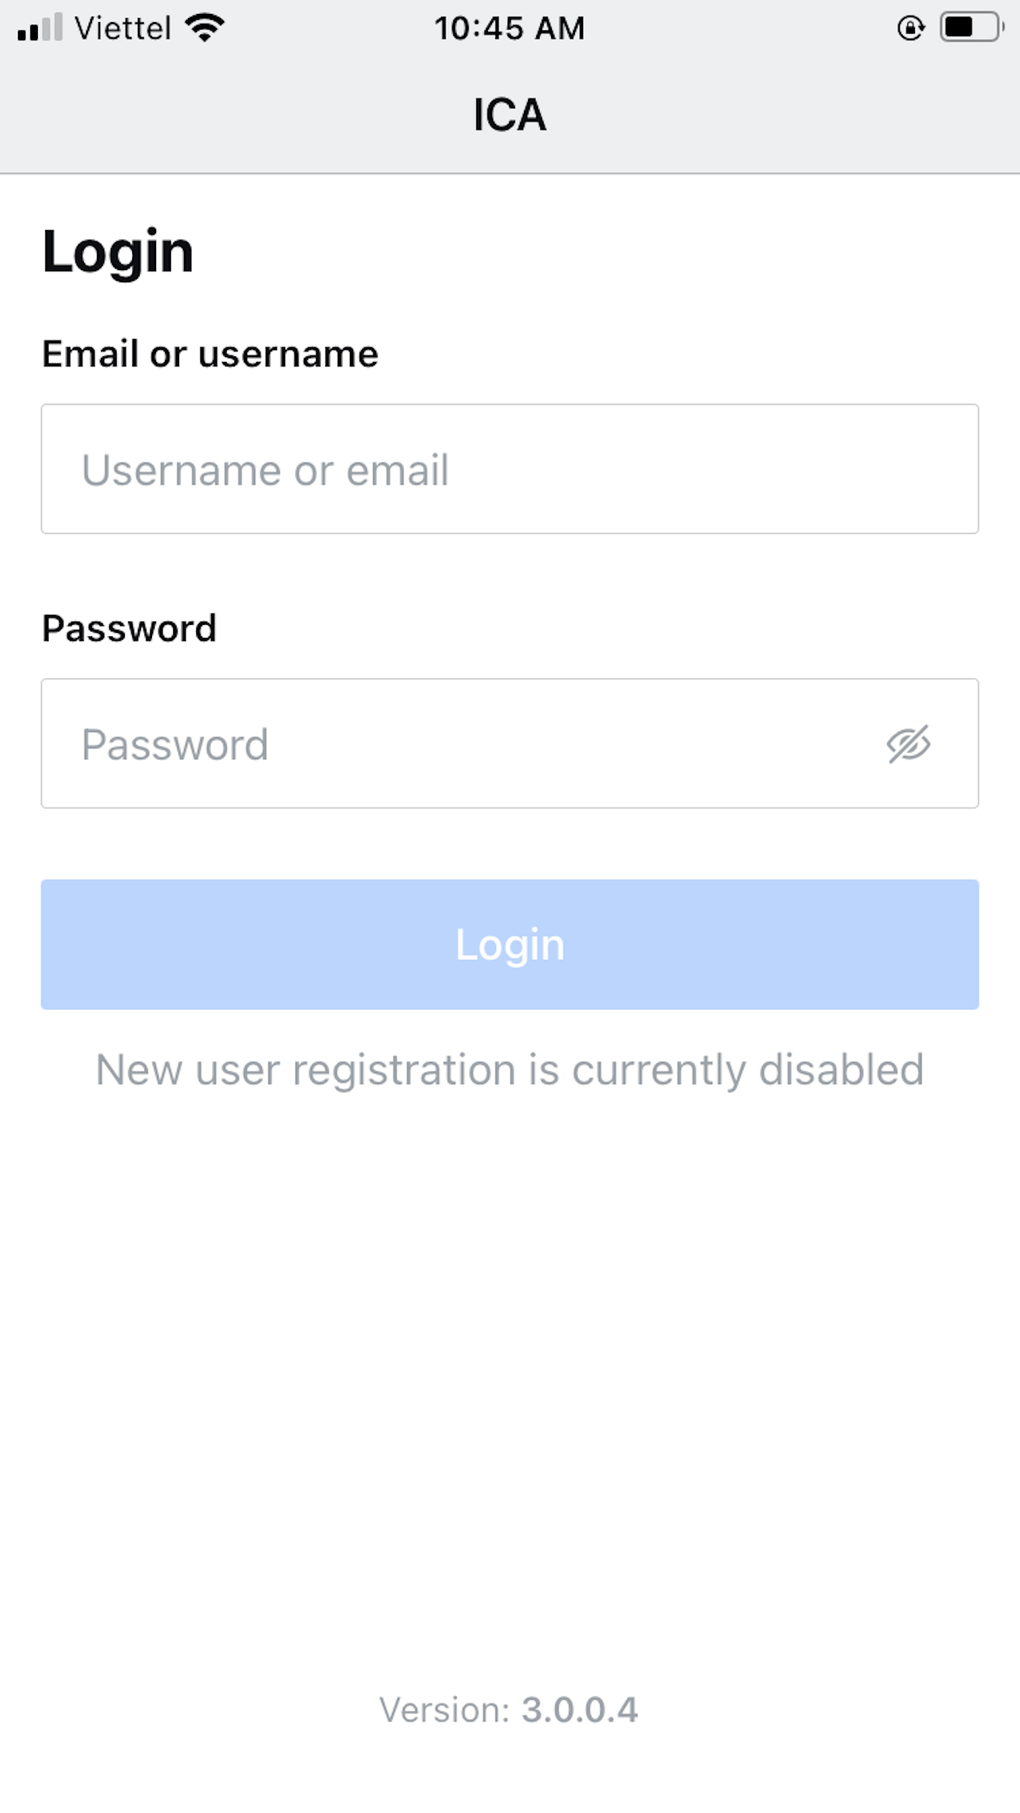The width and height of the screenshot is (1020, 1813).
Task: Click the Viettel carrier label
Action: [x=120, y=27]
